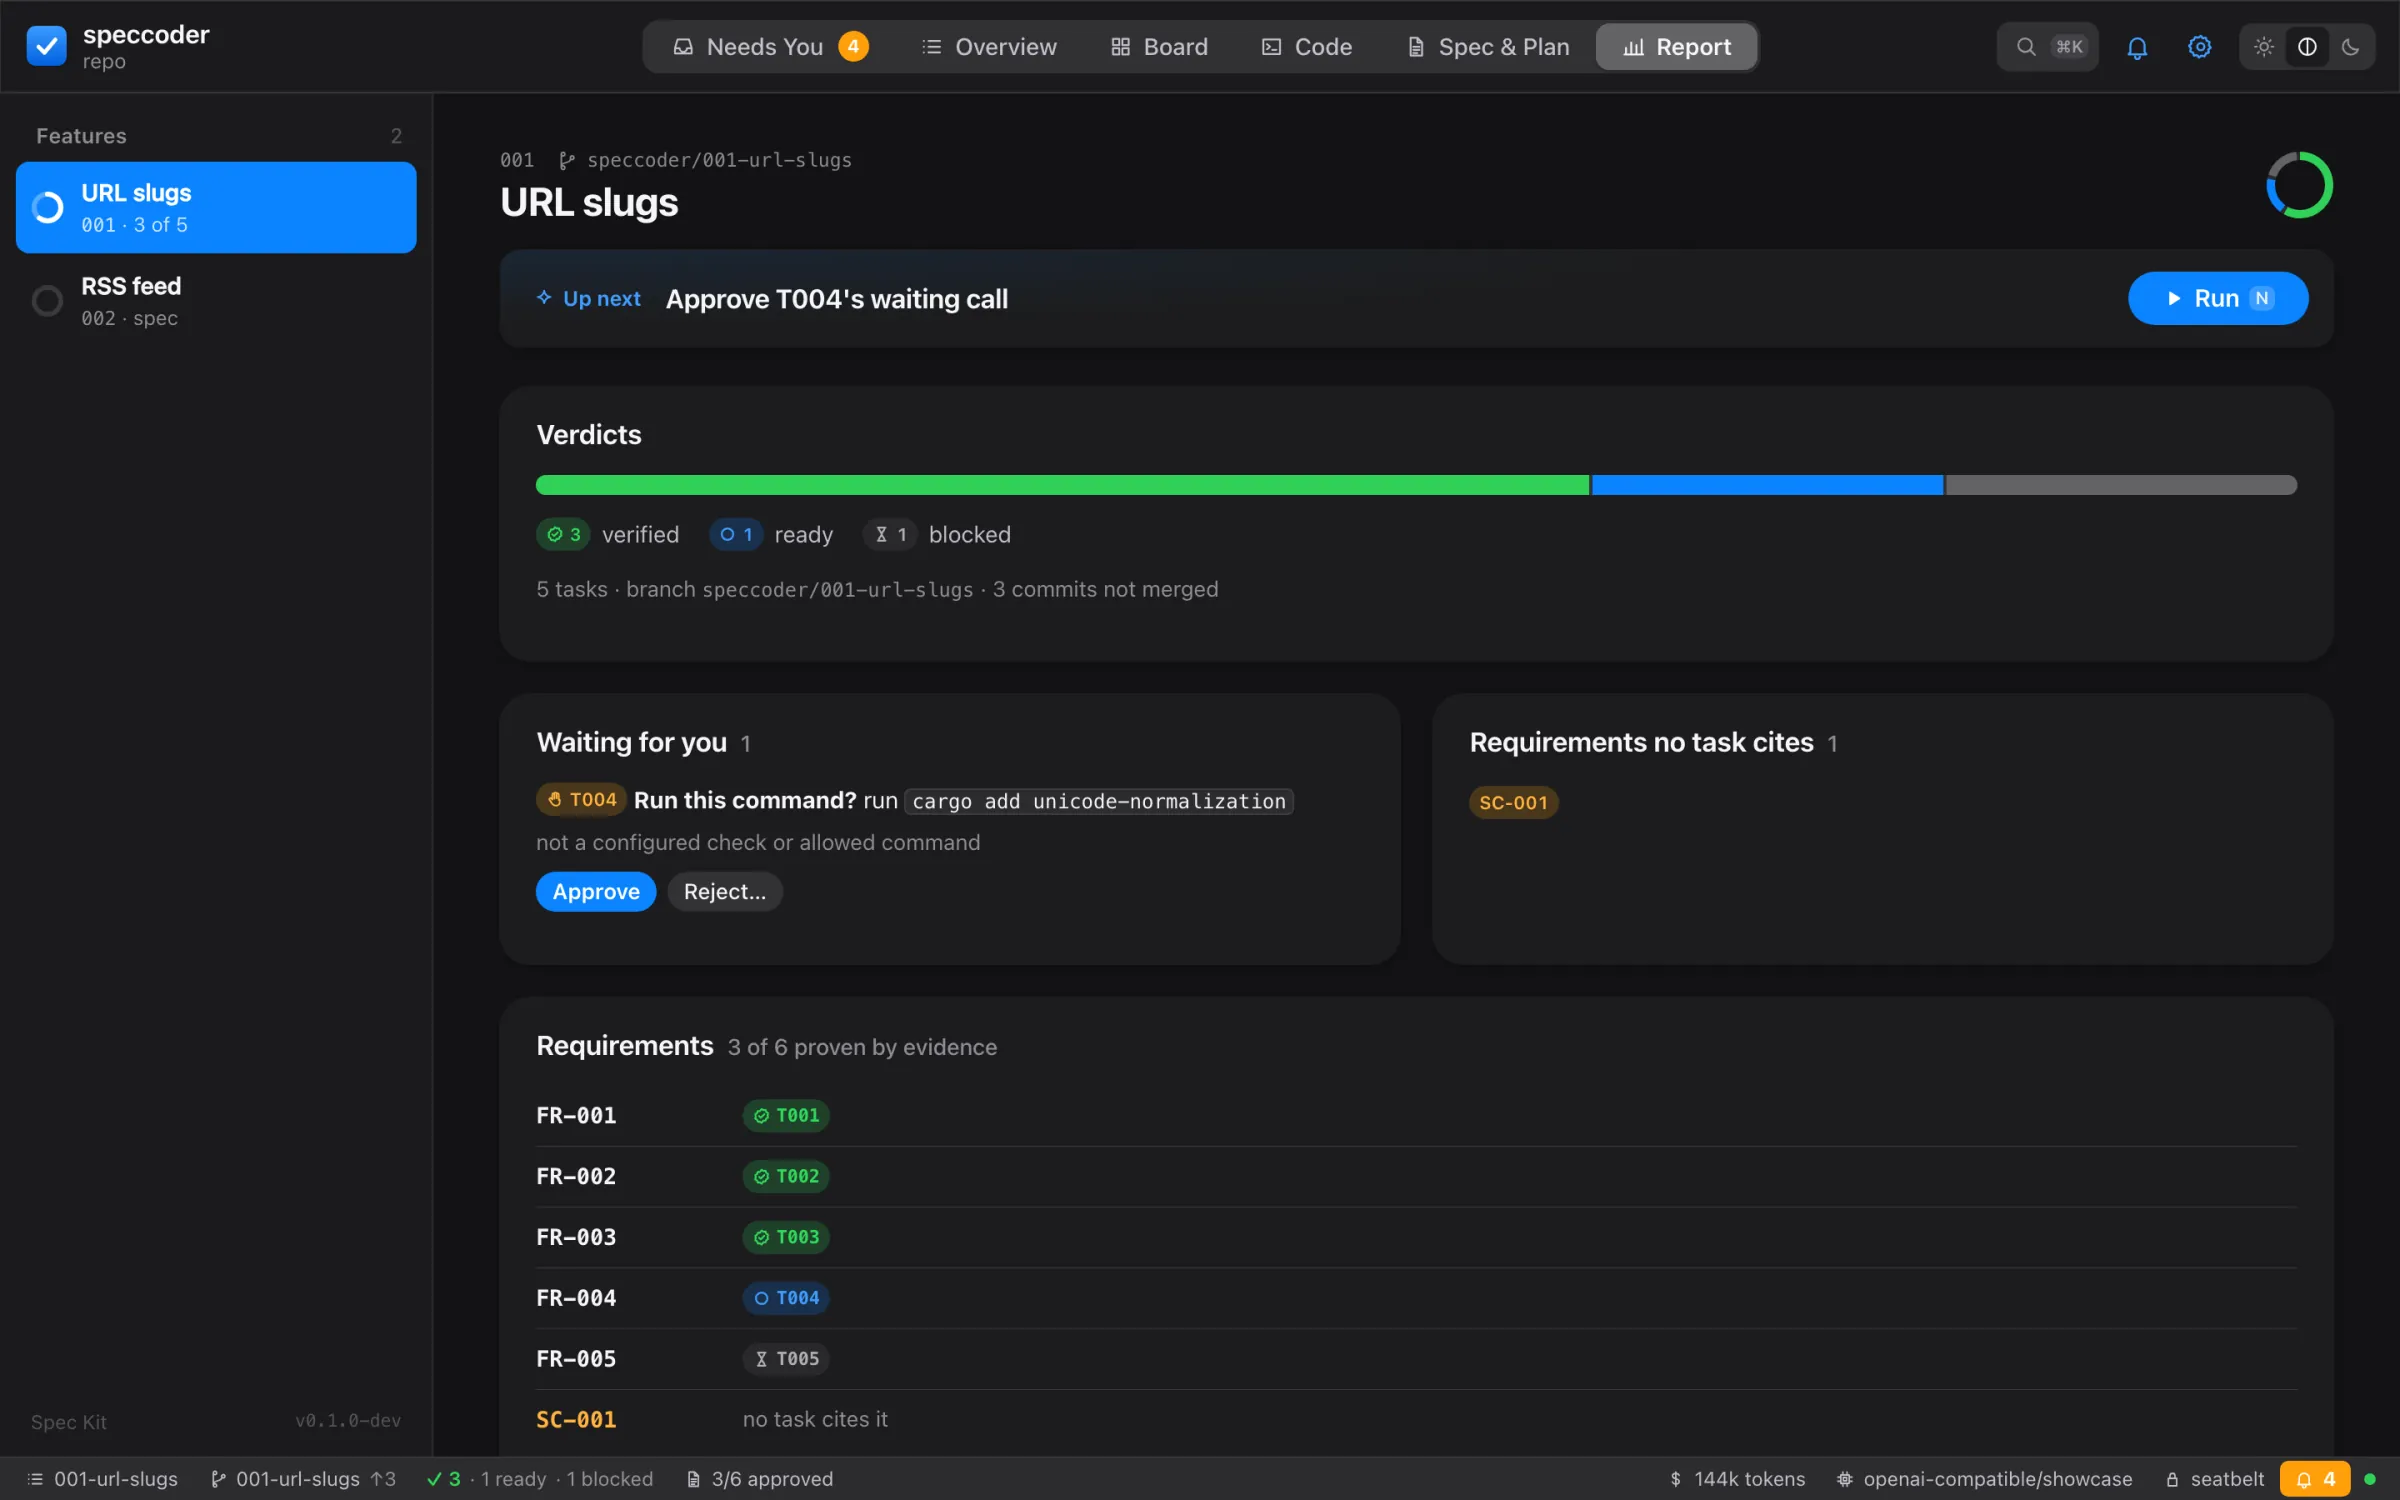Click the gray blocked segment of verdicts bar
2400x1500 pixels.
click(x=2121, y=485)
